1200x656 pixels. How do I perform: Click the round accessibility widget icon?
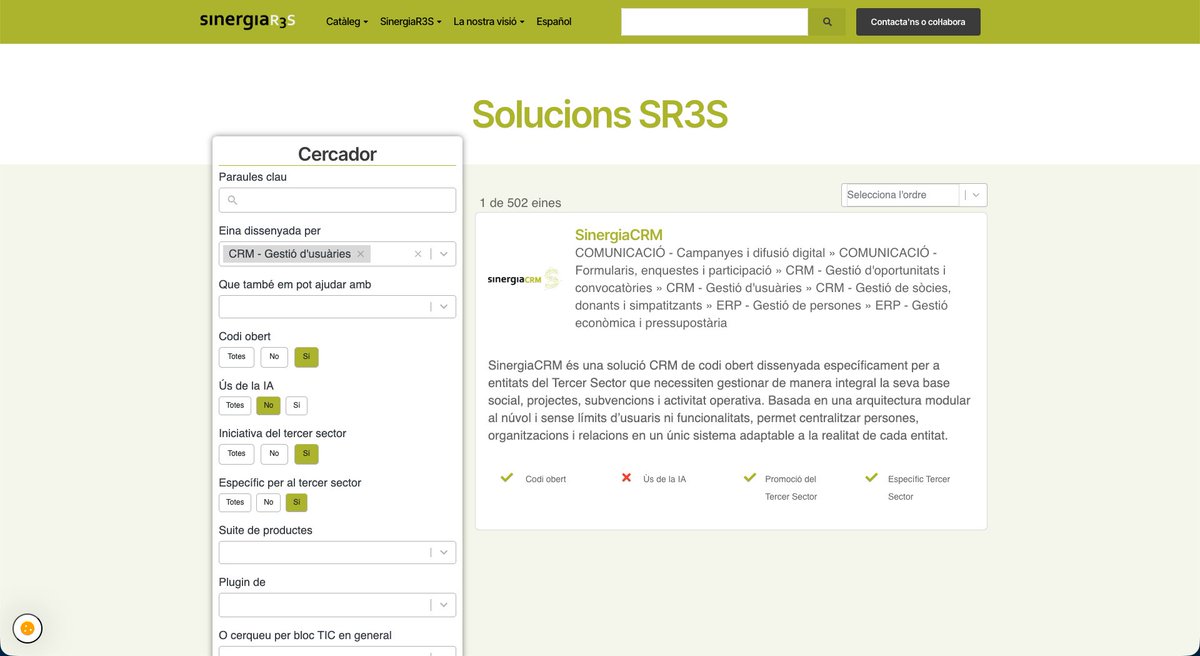tap(28, 628)
